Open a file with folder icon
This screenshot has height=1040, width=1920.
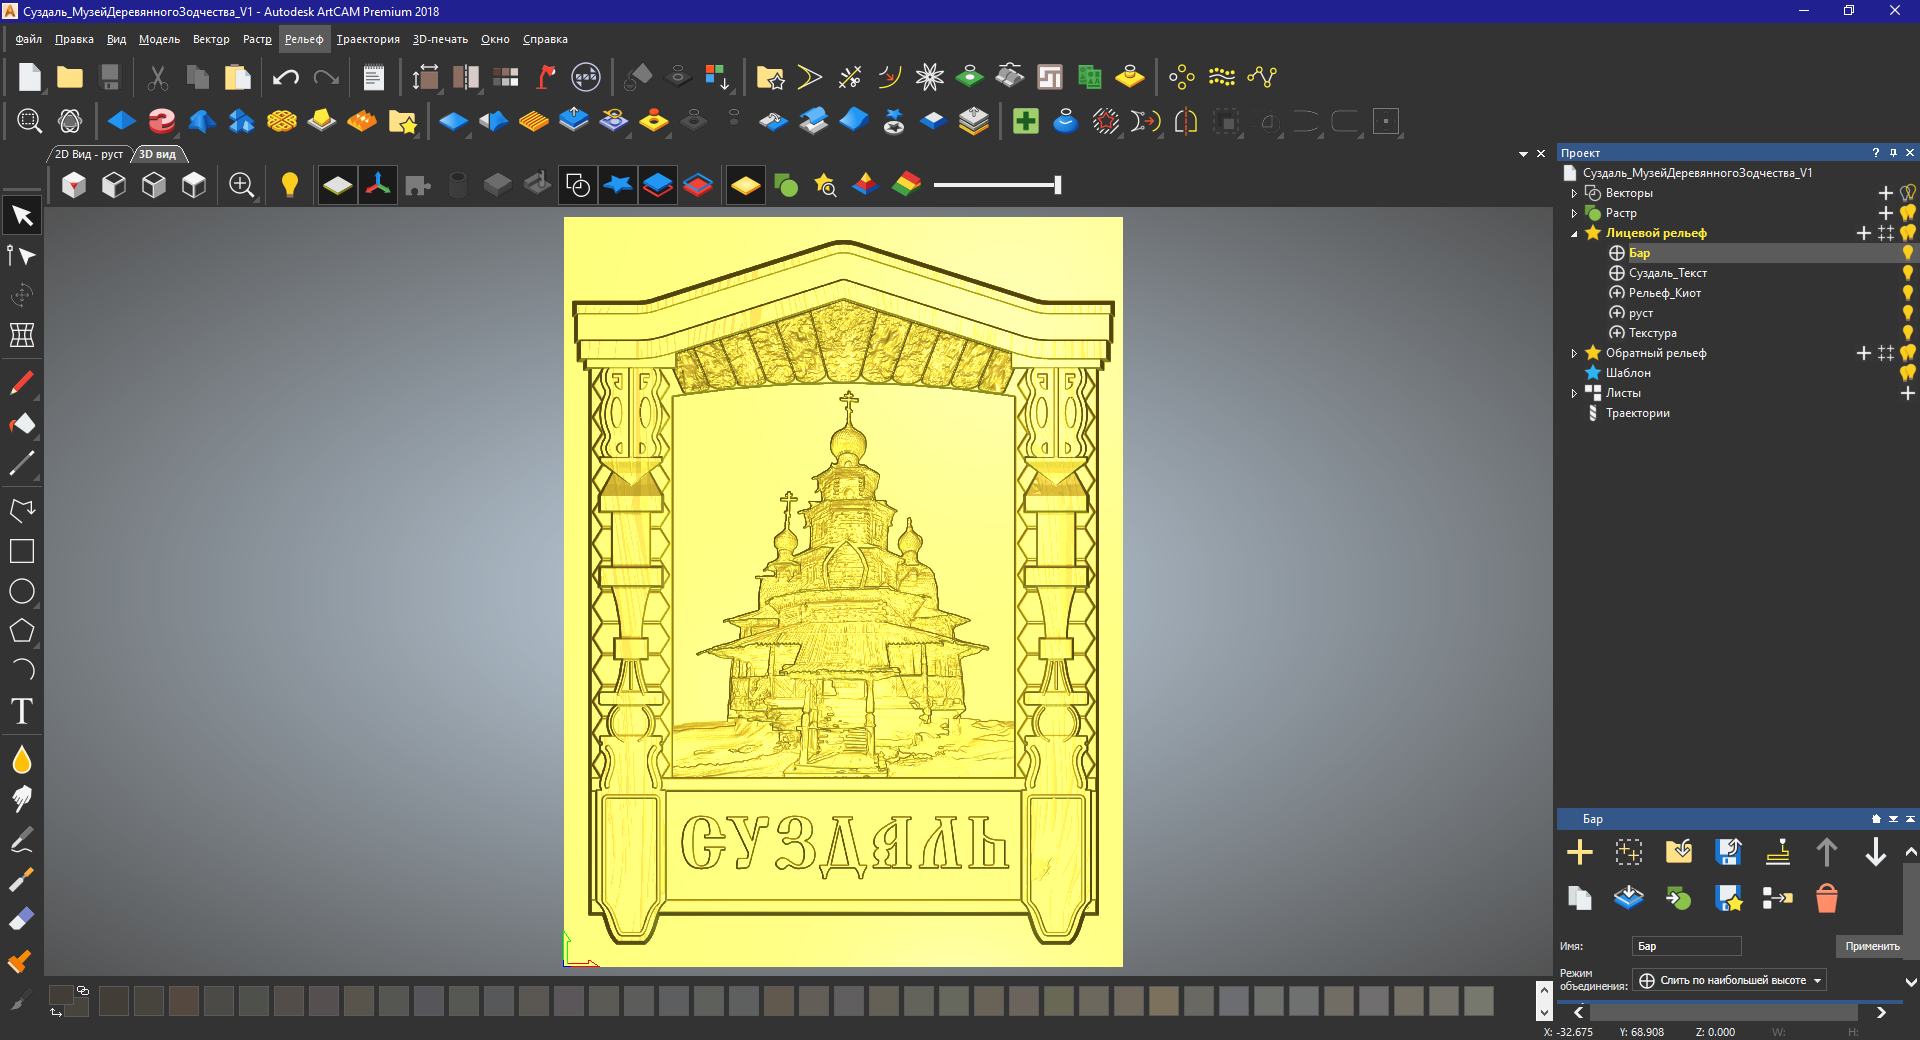click(70, 77)
